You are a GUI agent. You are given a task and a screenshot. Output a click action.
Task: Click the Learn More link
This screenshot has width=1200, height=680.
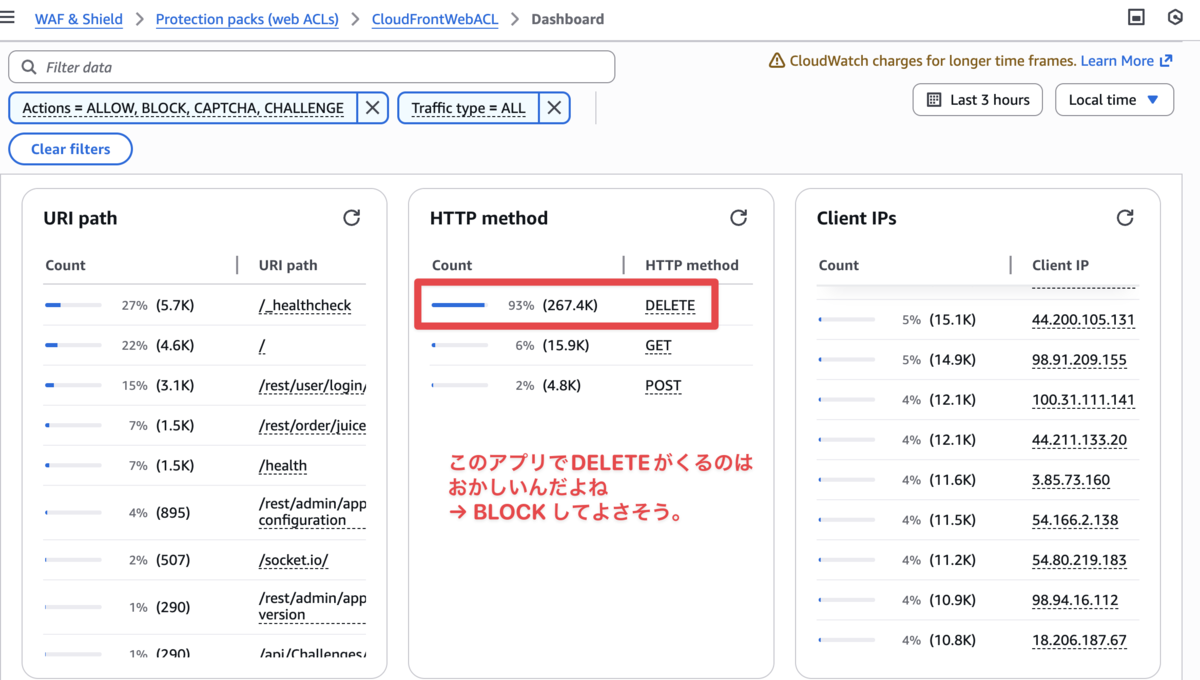1126,61
